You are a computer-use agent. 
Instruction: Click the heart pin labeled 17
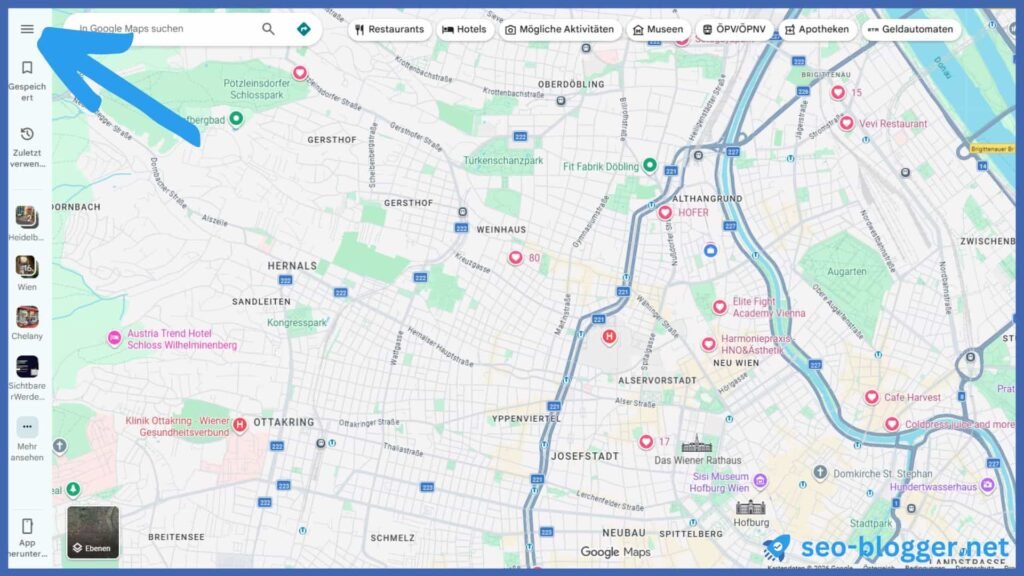646,441
